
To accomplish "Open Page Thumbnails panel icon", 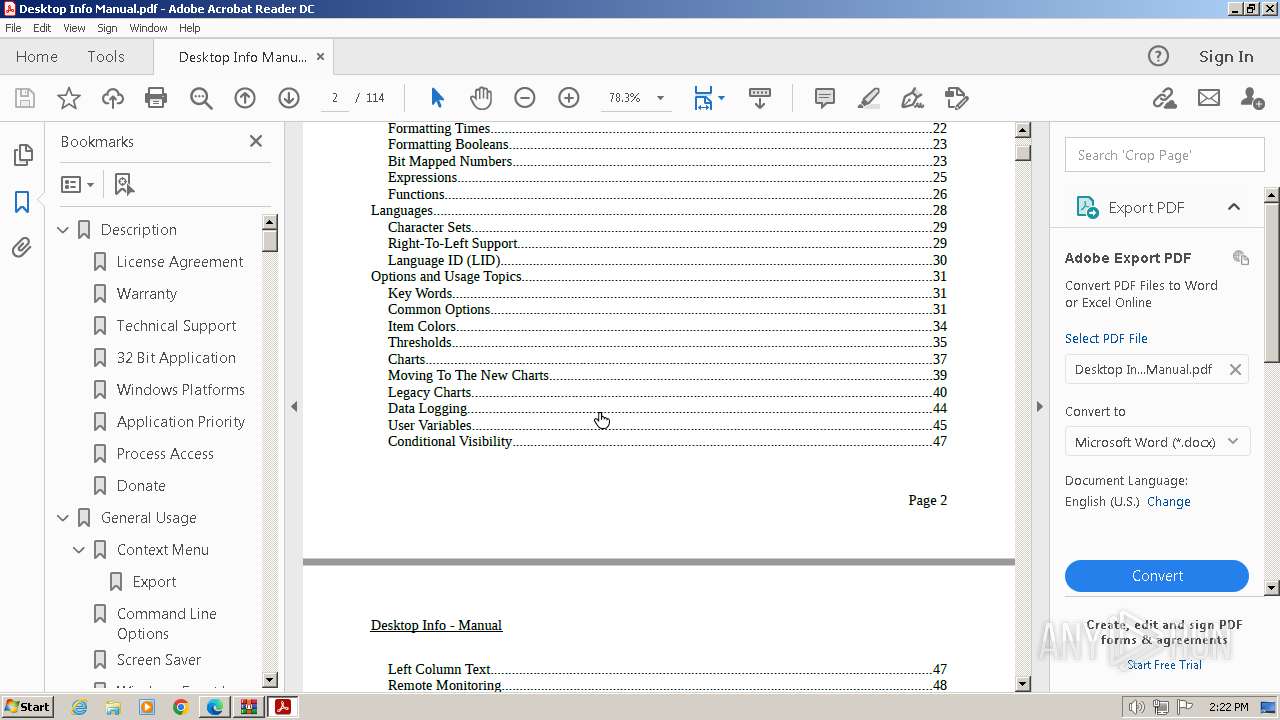I will coord(22,155).
